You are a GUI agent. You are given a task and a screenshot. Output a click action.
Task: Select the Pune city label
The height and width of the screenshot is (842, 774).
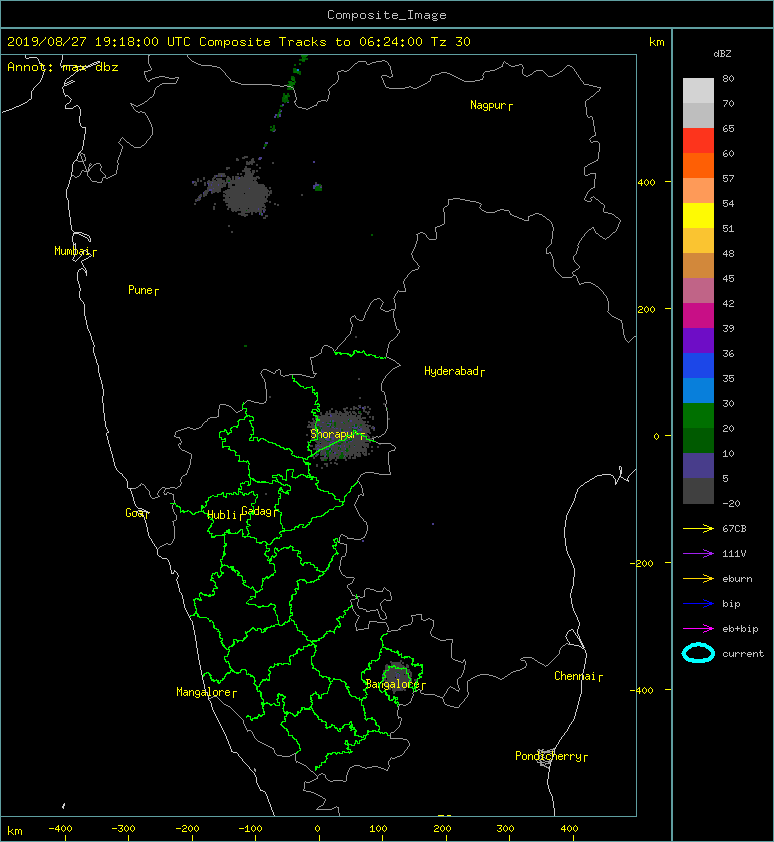point(140,290)
